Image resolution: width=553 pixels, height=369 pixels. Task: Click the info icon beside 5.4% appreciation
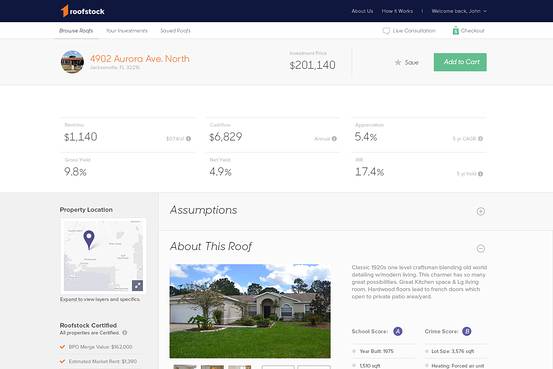(480, 139)
